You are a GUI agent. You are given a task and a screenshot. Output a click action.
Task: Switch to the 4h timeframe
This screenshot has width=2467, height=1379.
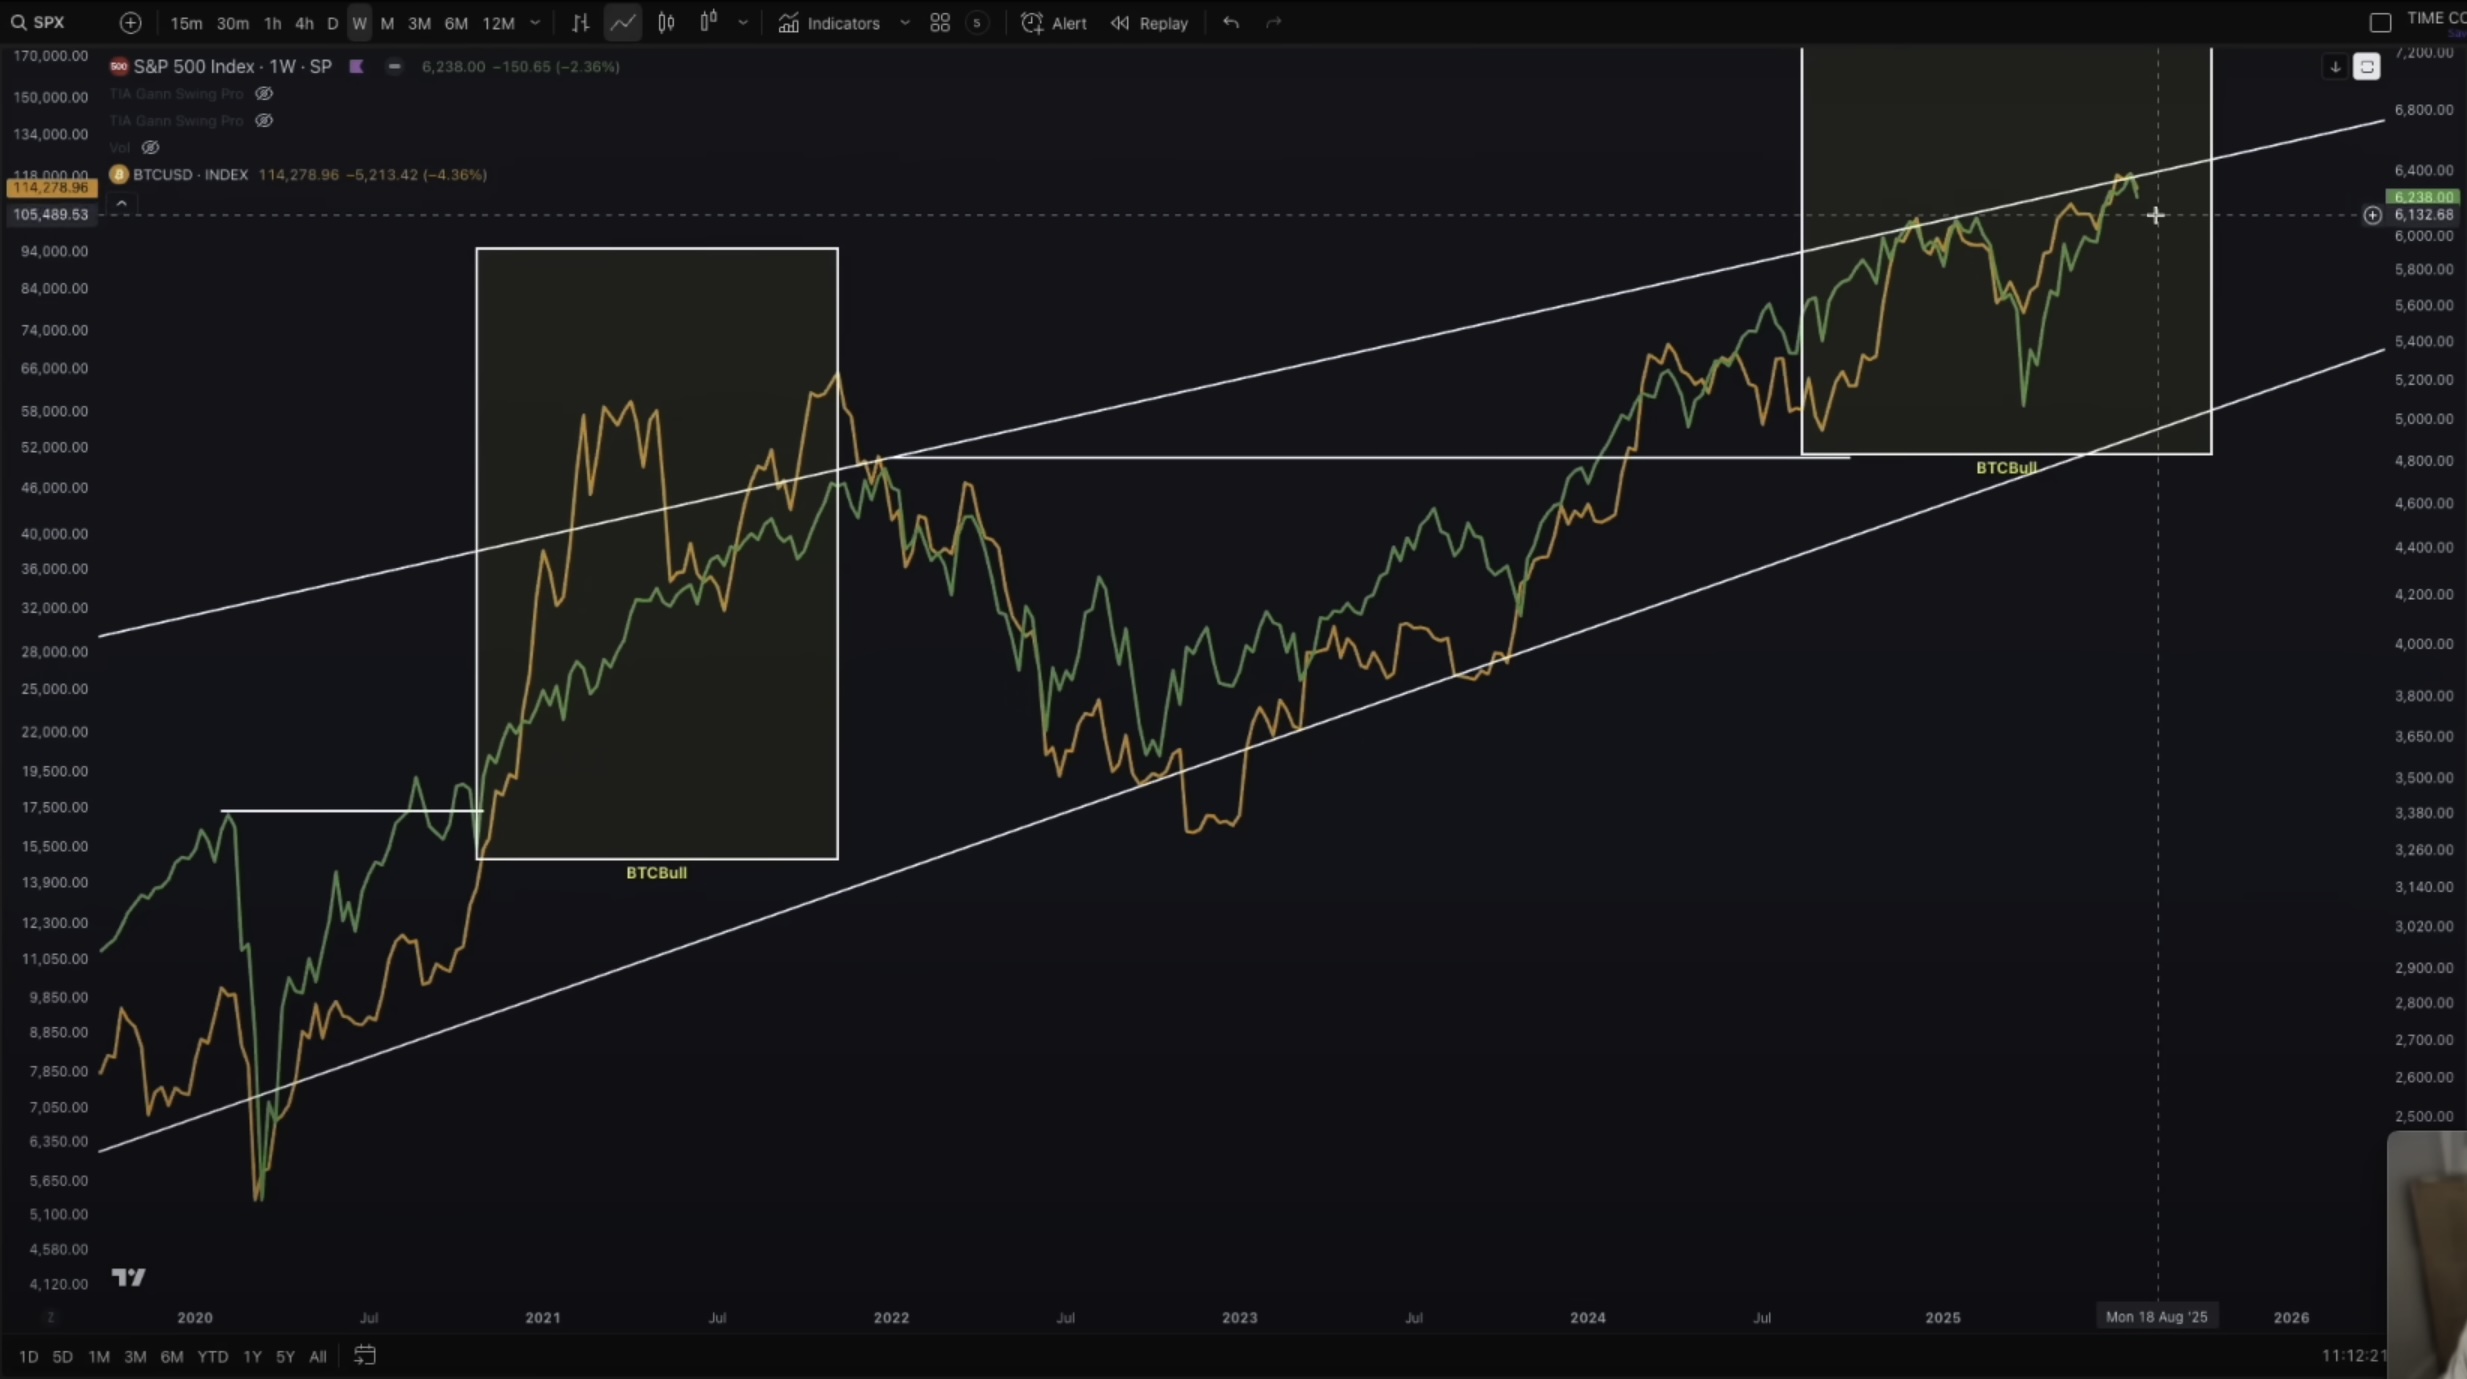(x=304, y=23)
